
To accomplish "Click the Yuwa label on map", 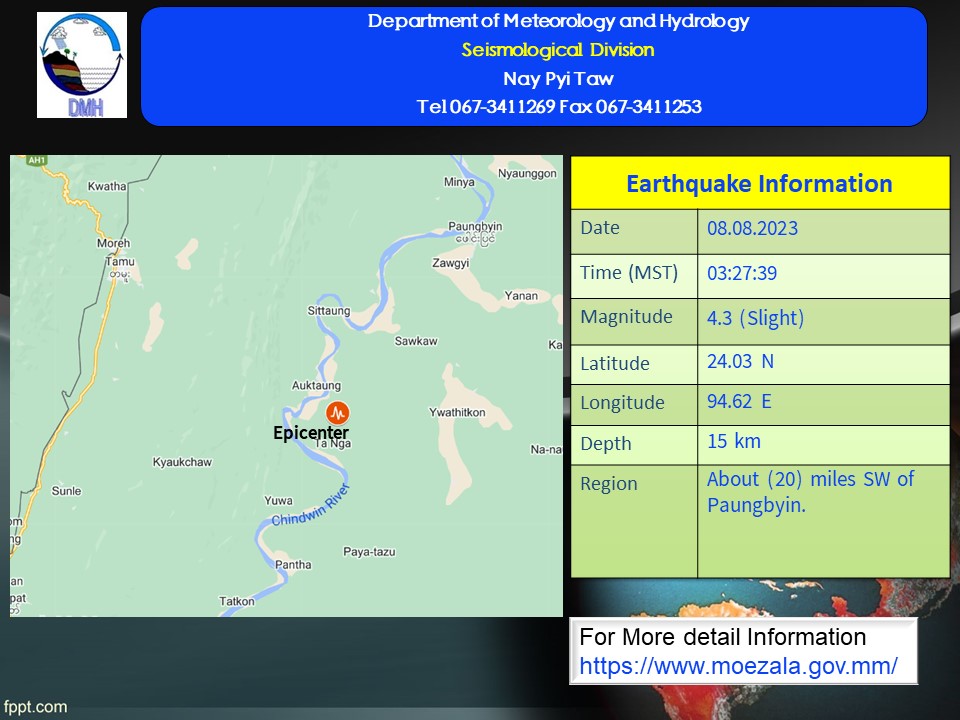I will coord(278,500).
